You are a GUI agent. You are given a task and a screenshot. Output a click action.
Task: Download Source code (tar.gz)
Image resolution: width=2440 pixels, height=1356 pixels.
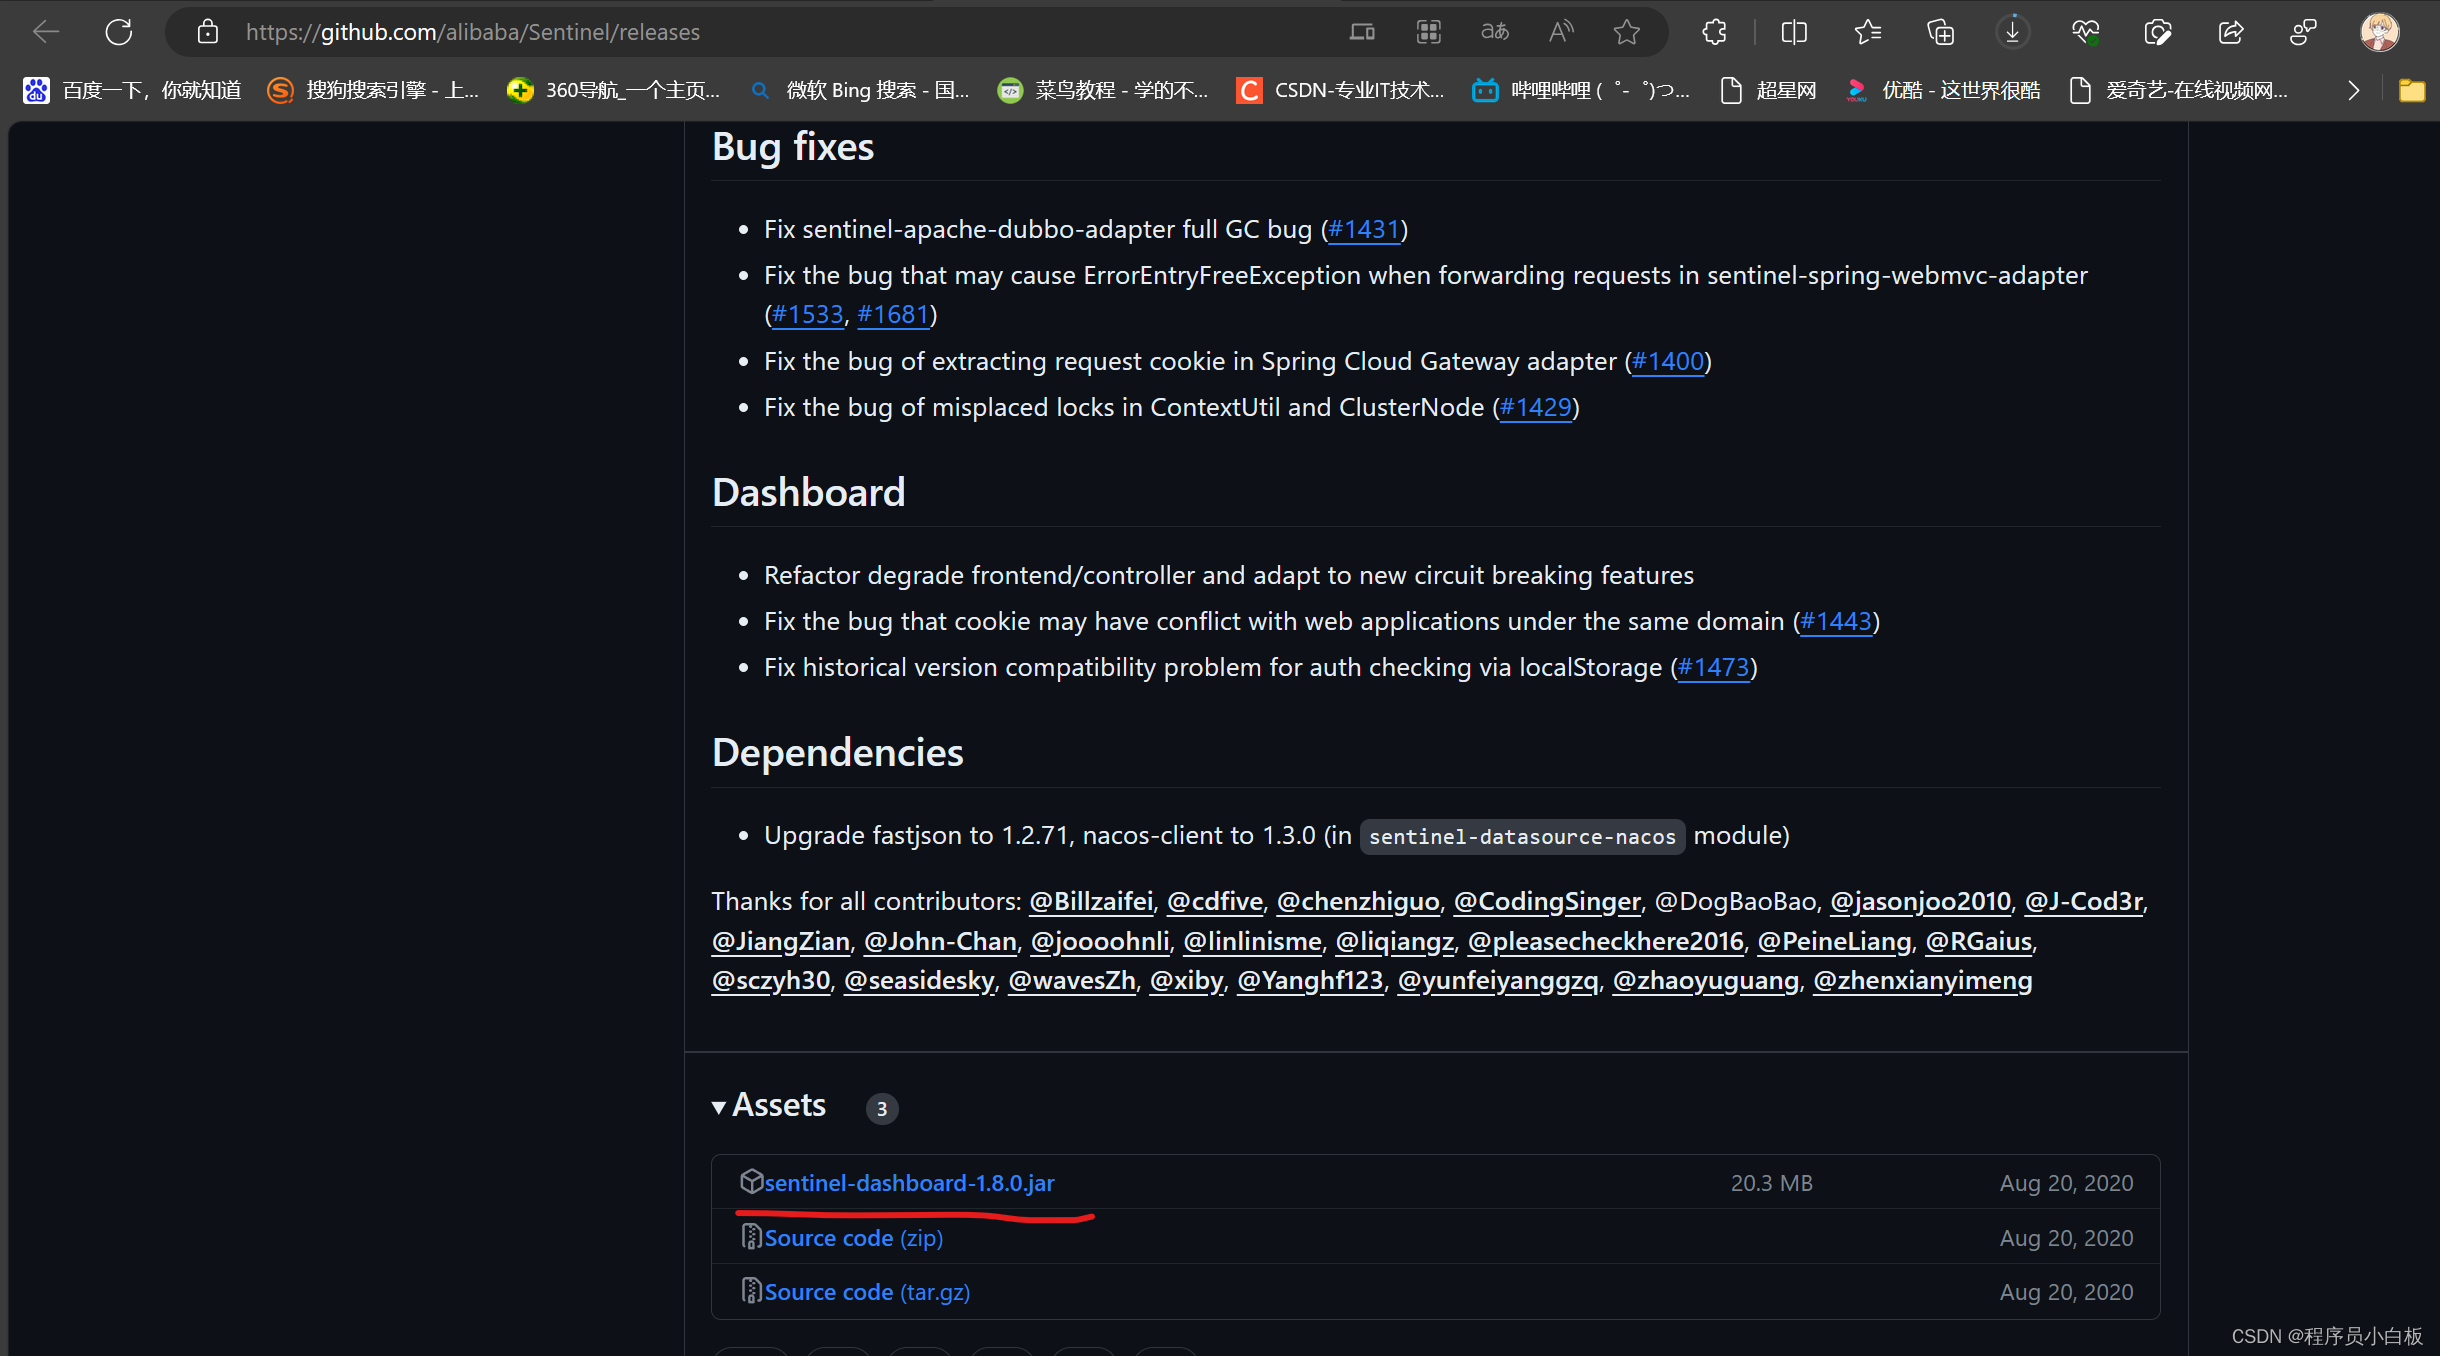click(867, 1292)
